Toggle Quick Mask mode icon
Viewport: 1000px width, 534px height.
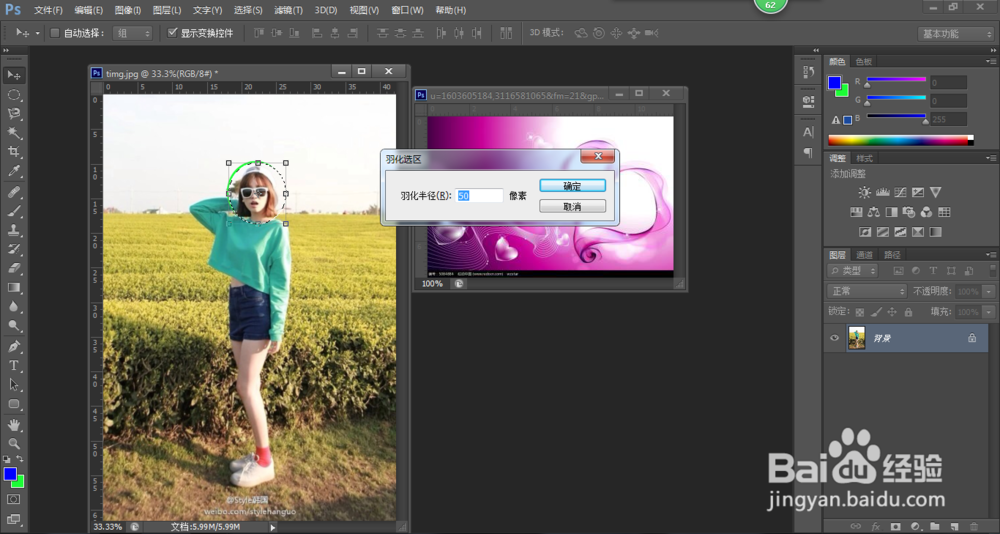(14, 498)
